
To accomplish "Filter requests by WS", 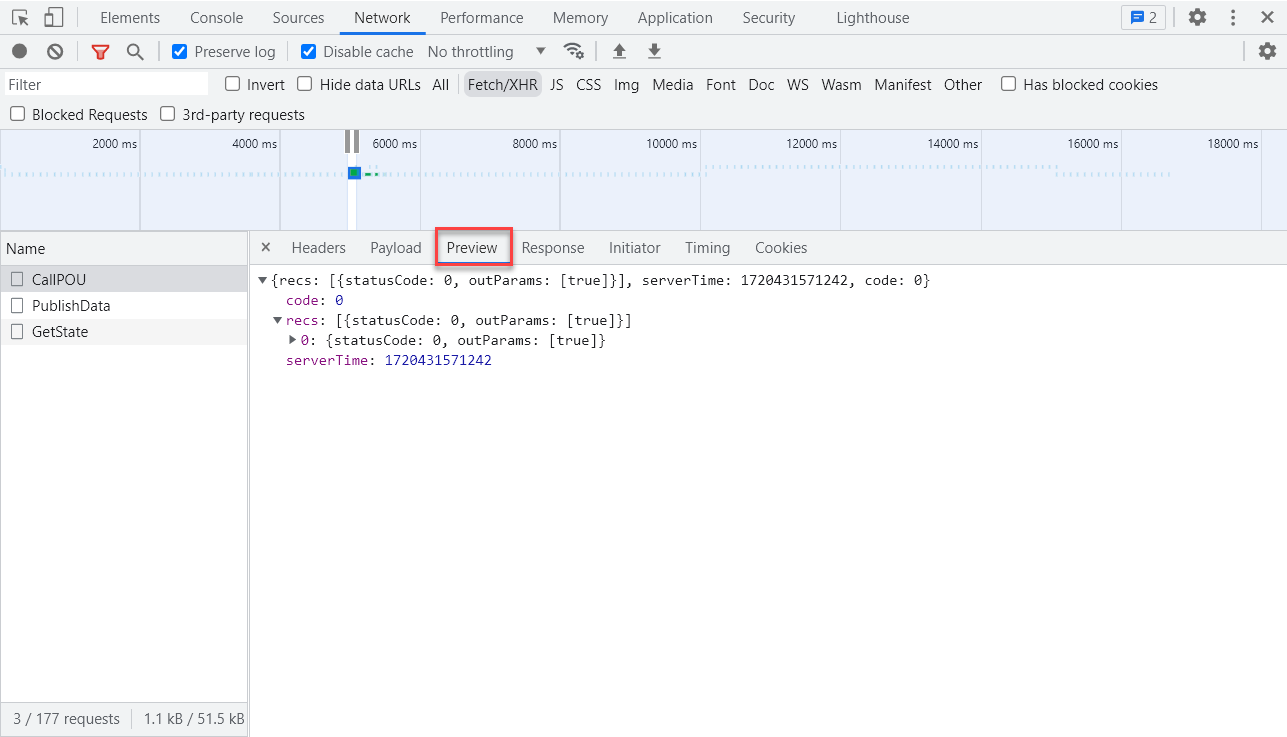I will click(x=798, y=84).
